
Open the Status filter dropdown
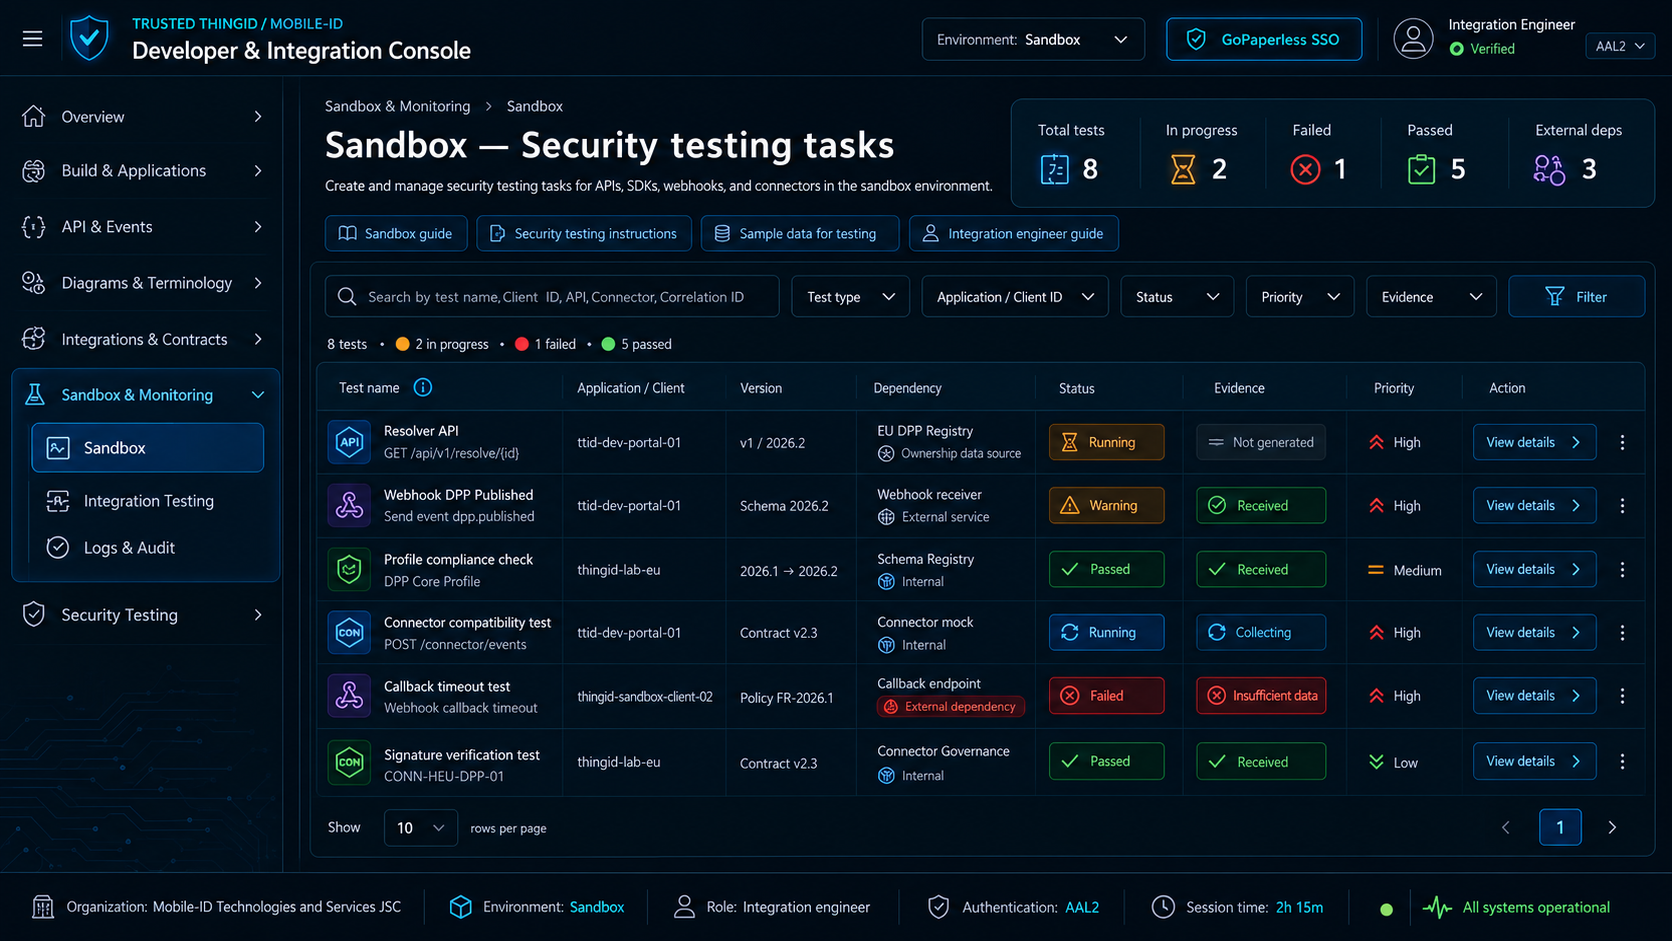coord(1177,297)
